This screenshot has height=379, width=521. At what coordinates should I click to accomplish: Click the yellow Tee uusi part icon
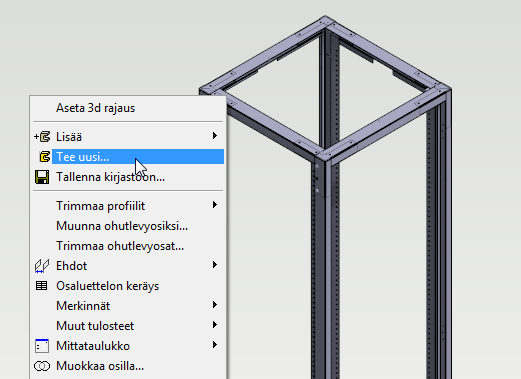click(x=45, y=157)
